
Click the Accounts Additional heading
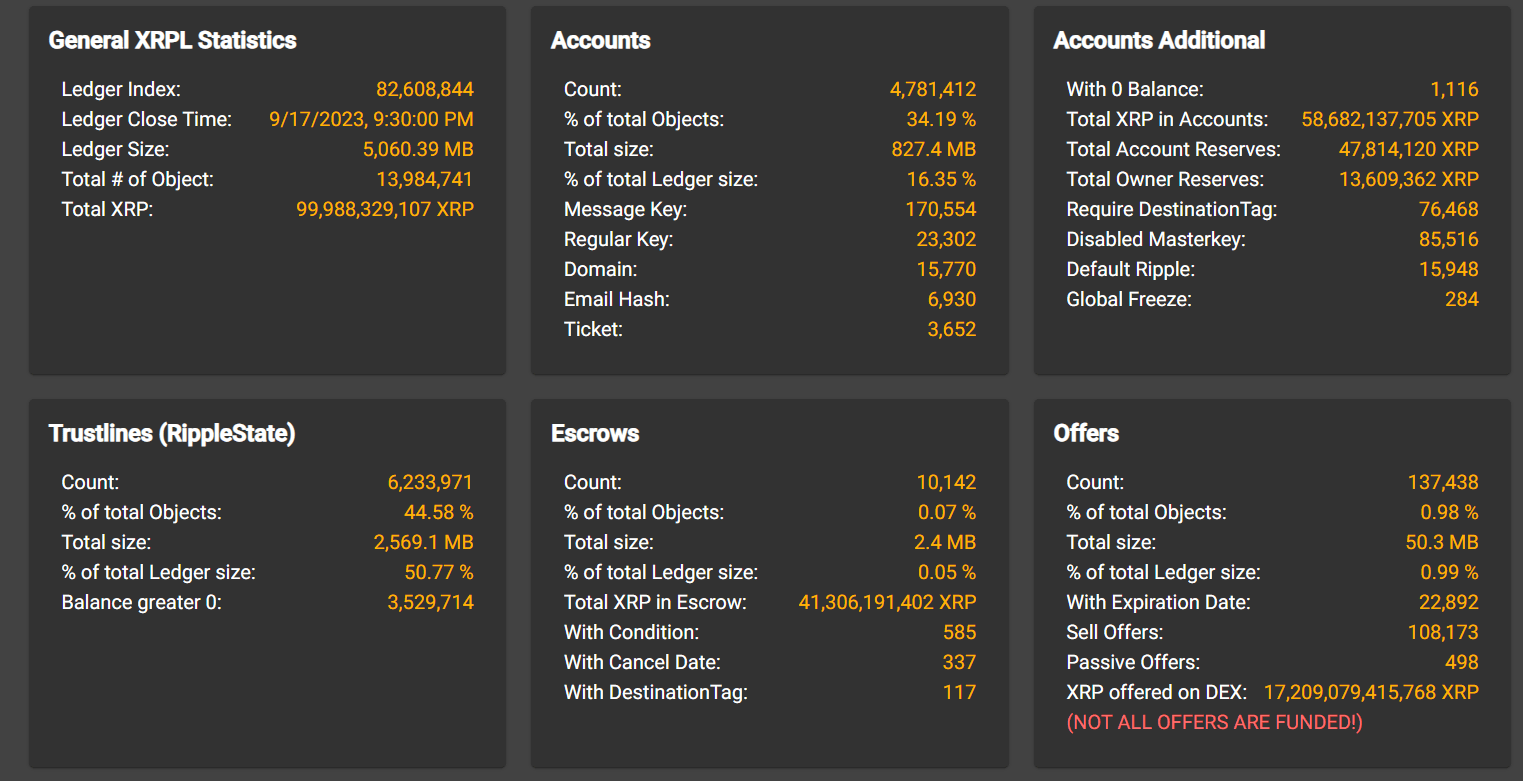click(1159, 40)
